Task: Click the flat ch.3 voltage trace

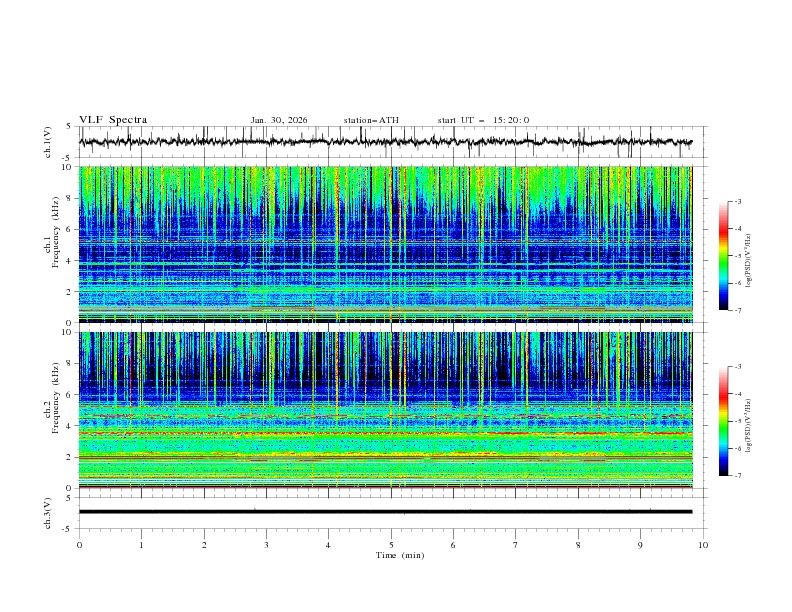Action: pyautogui.click(x=385, y=512)
